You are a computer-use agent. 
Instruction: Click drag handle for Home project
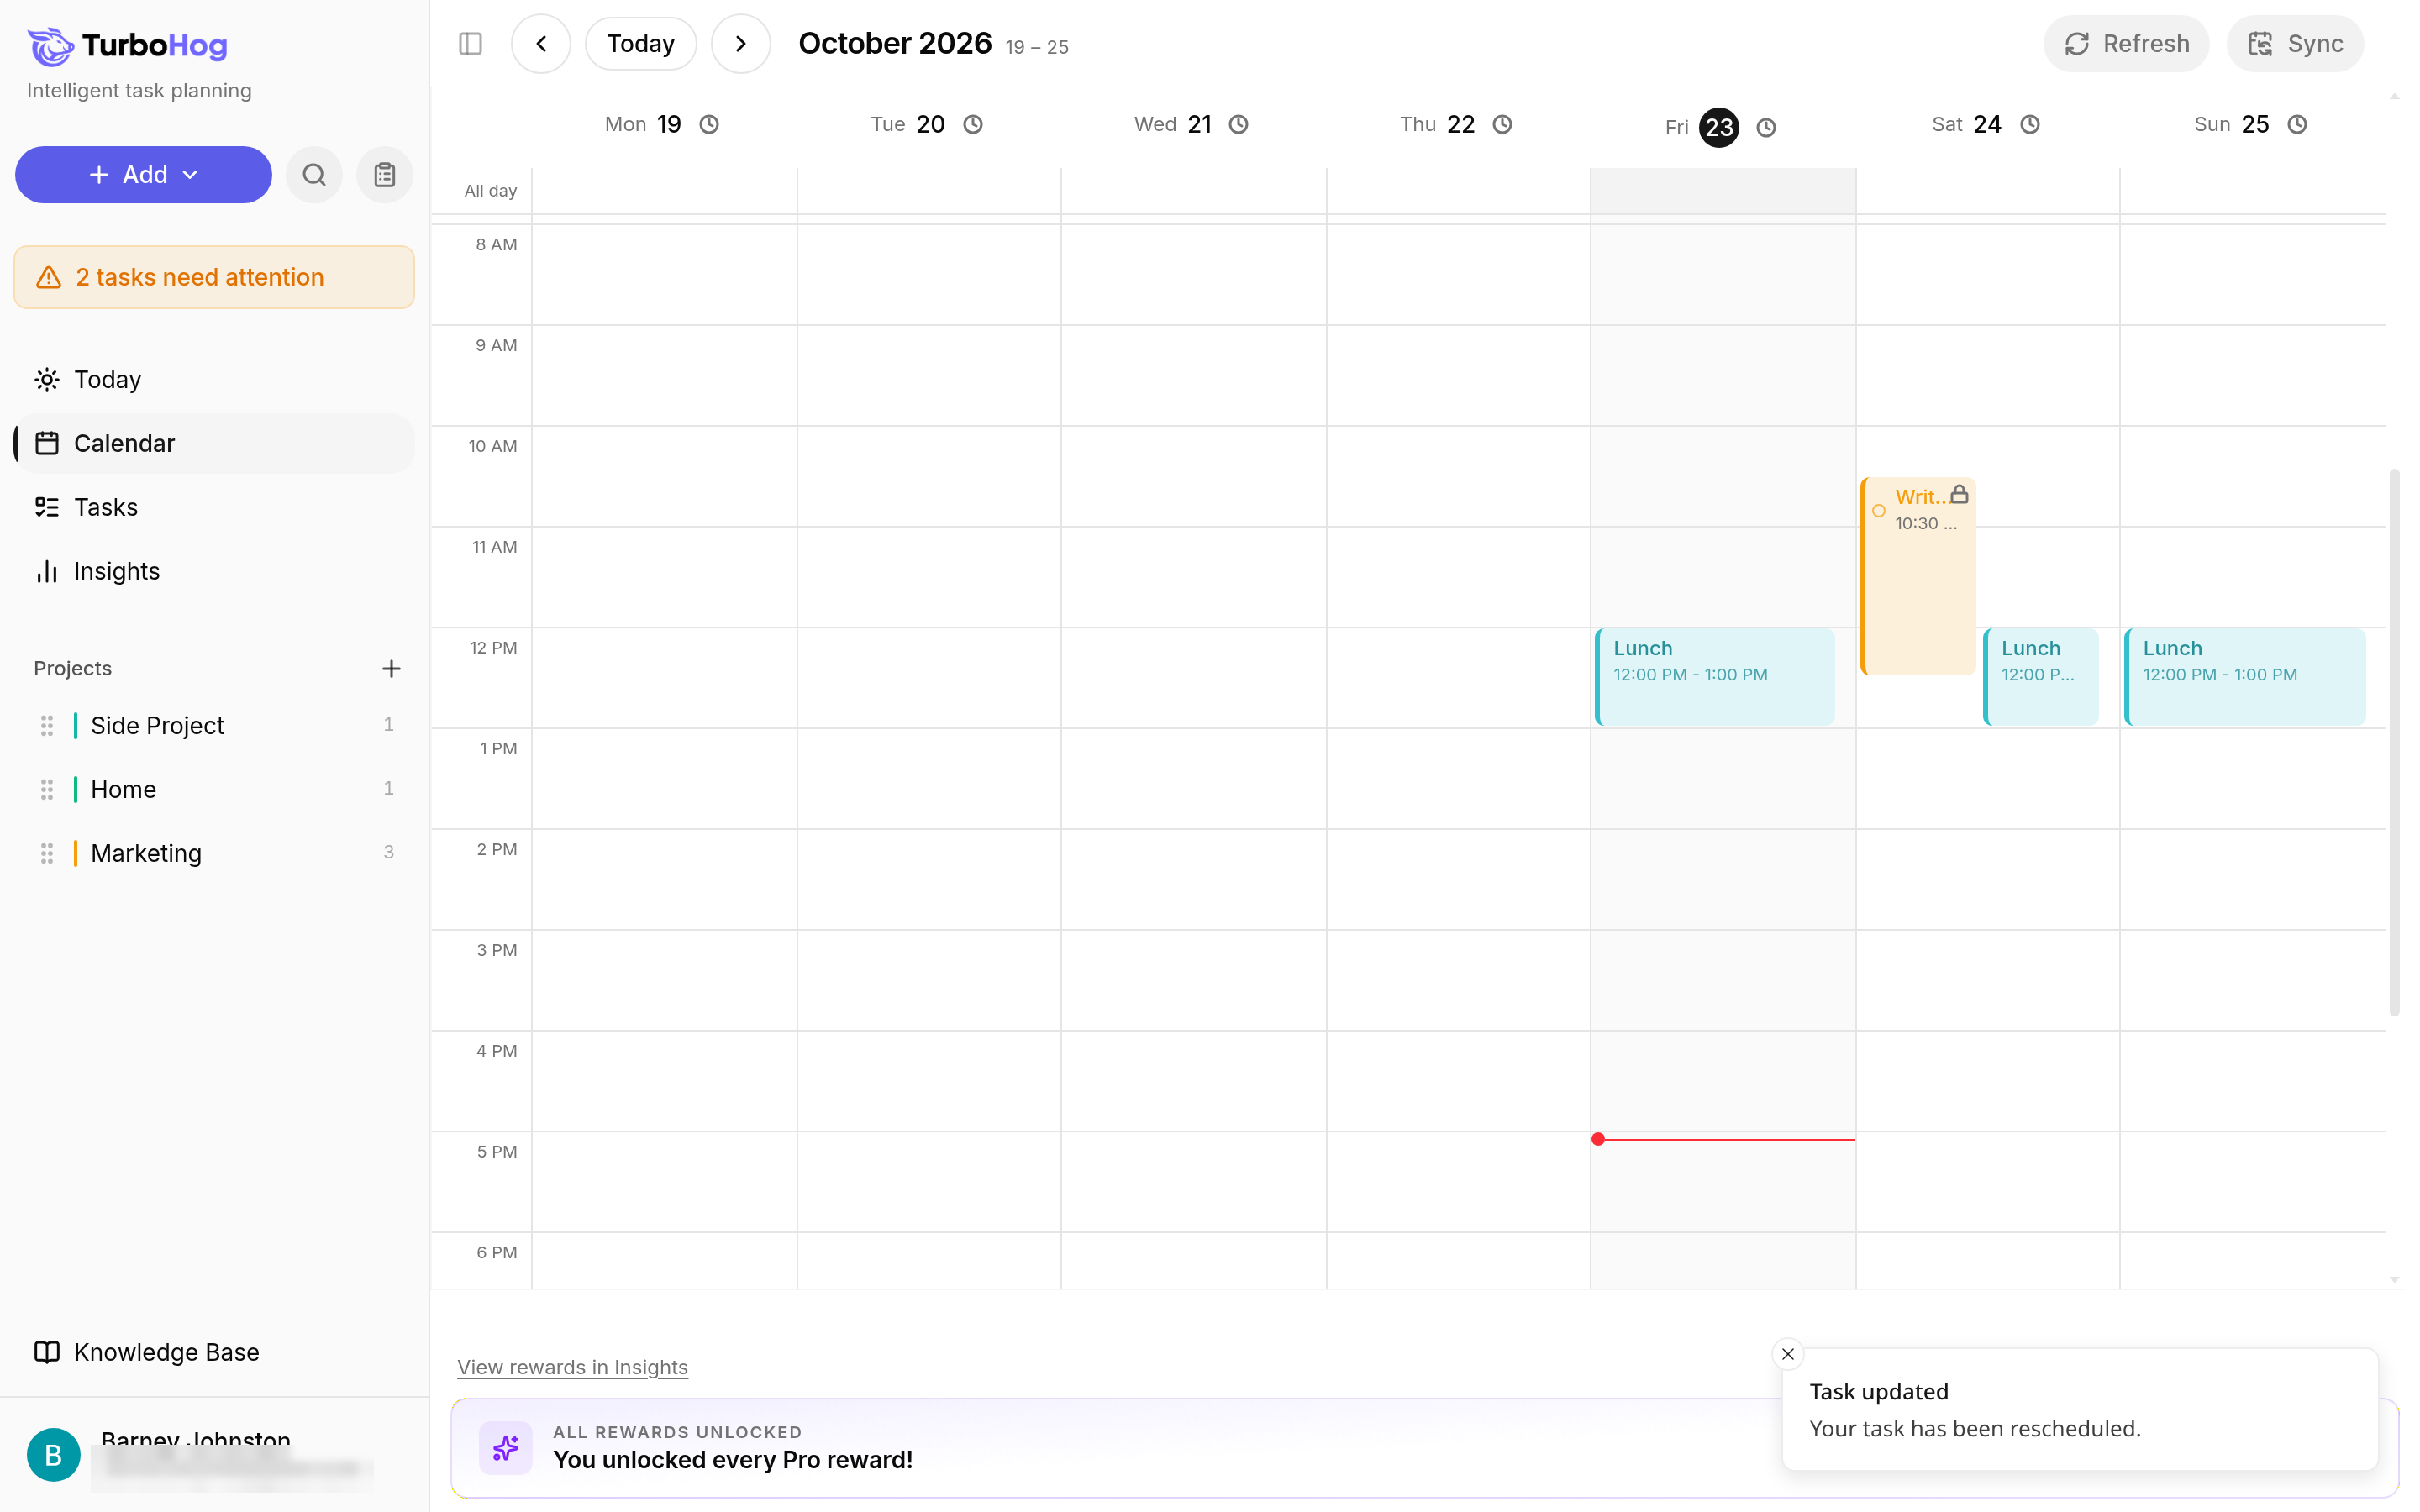pyautogui.click(x=47, y=790)
